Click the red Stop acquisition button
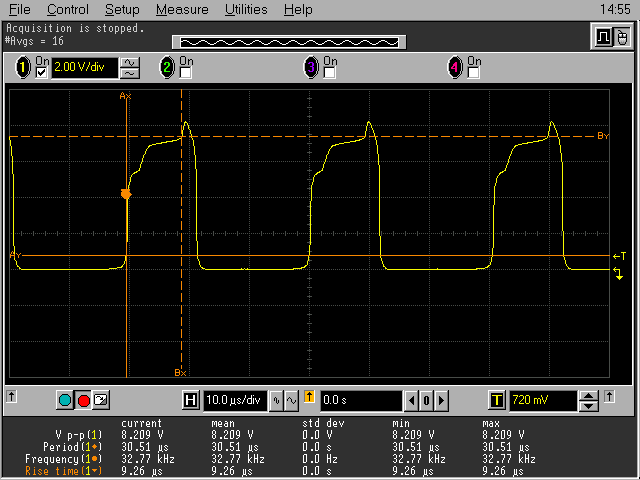This screenshot has height=480, width=640. coord(84,400)
